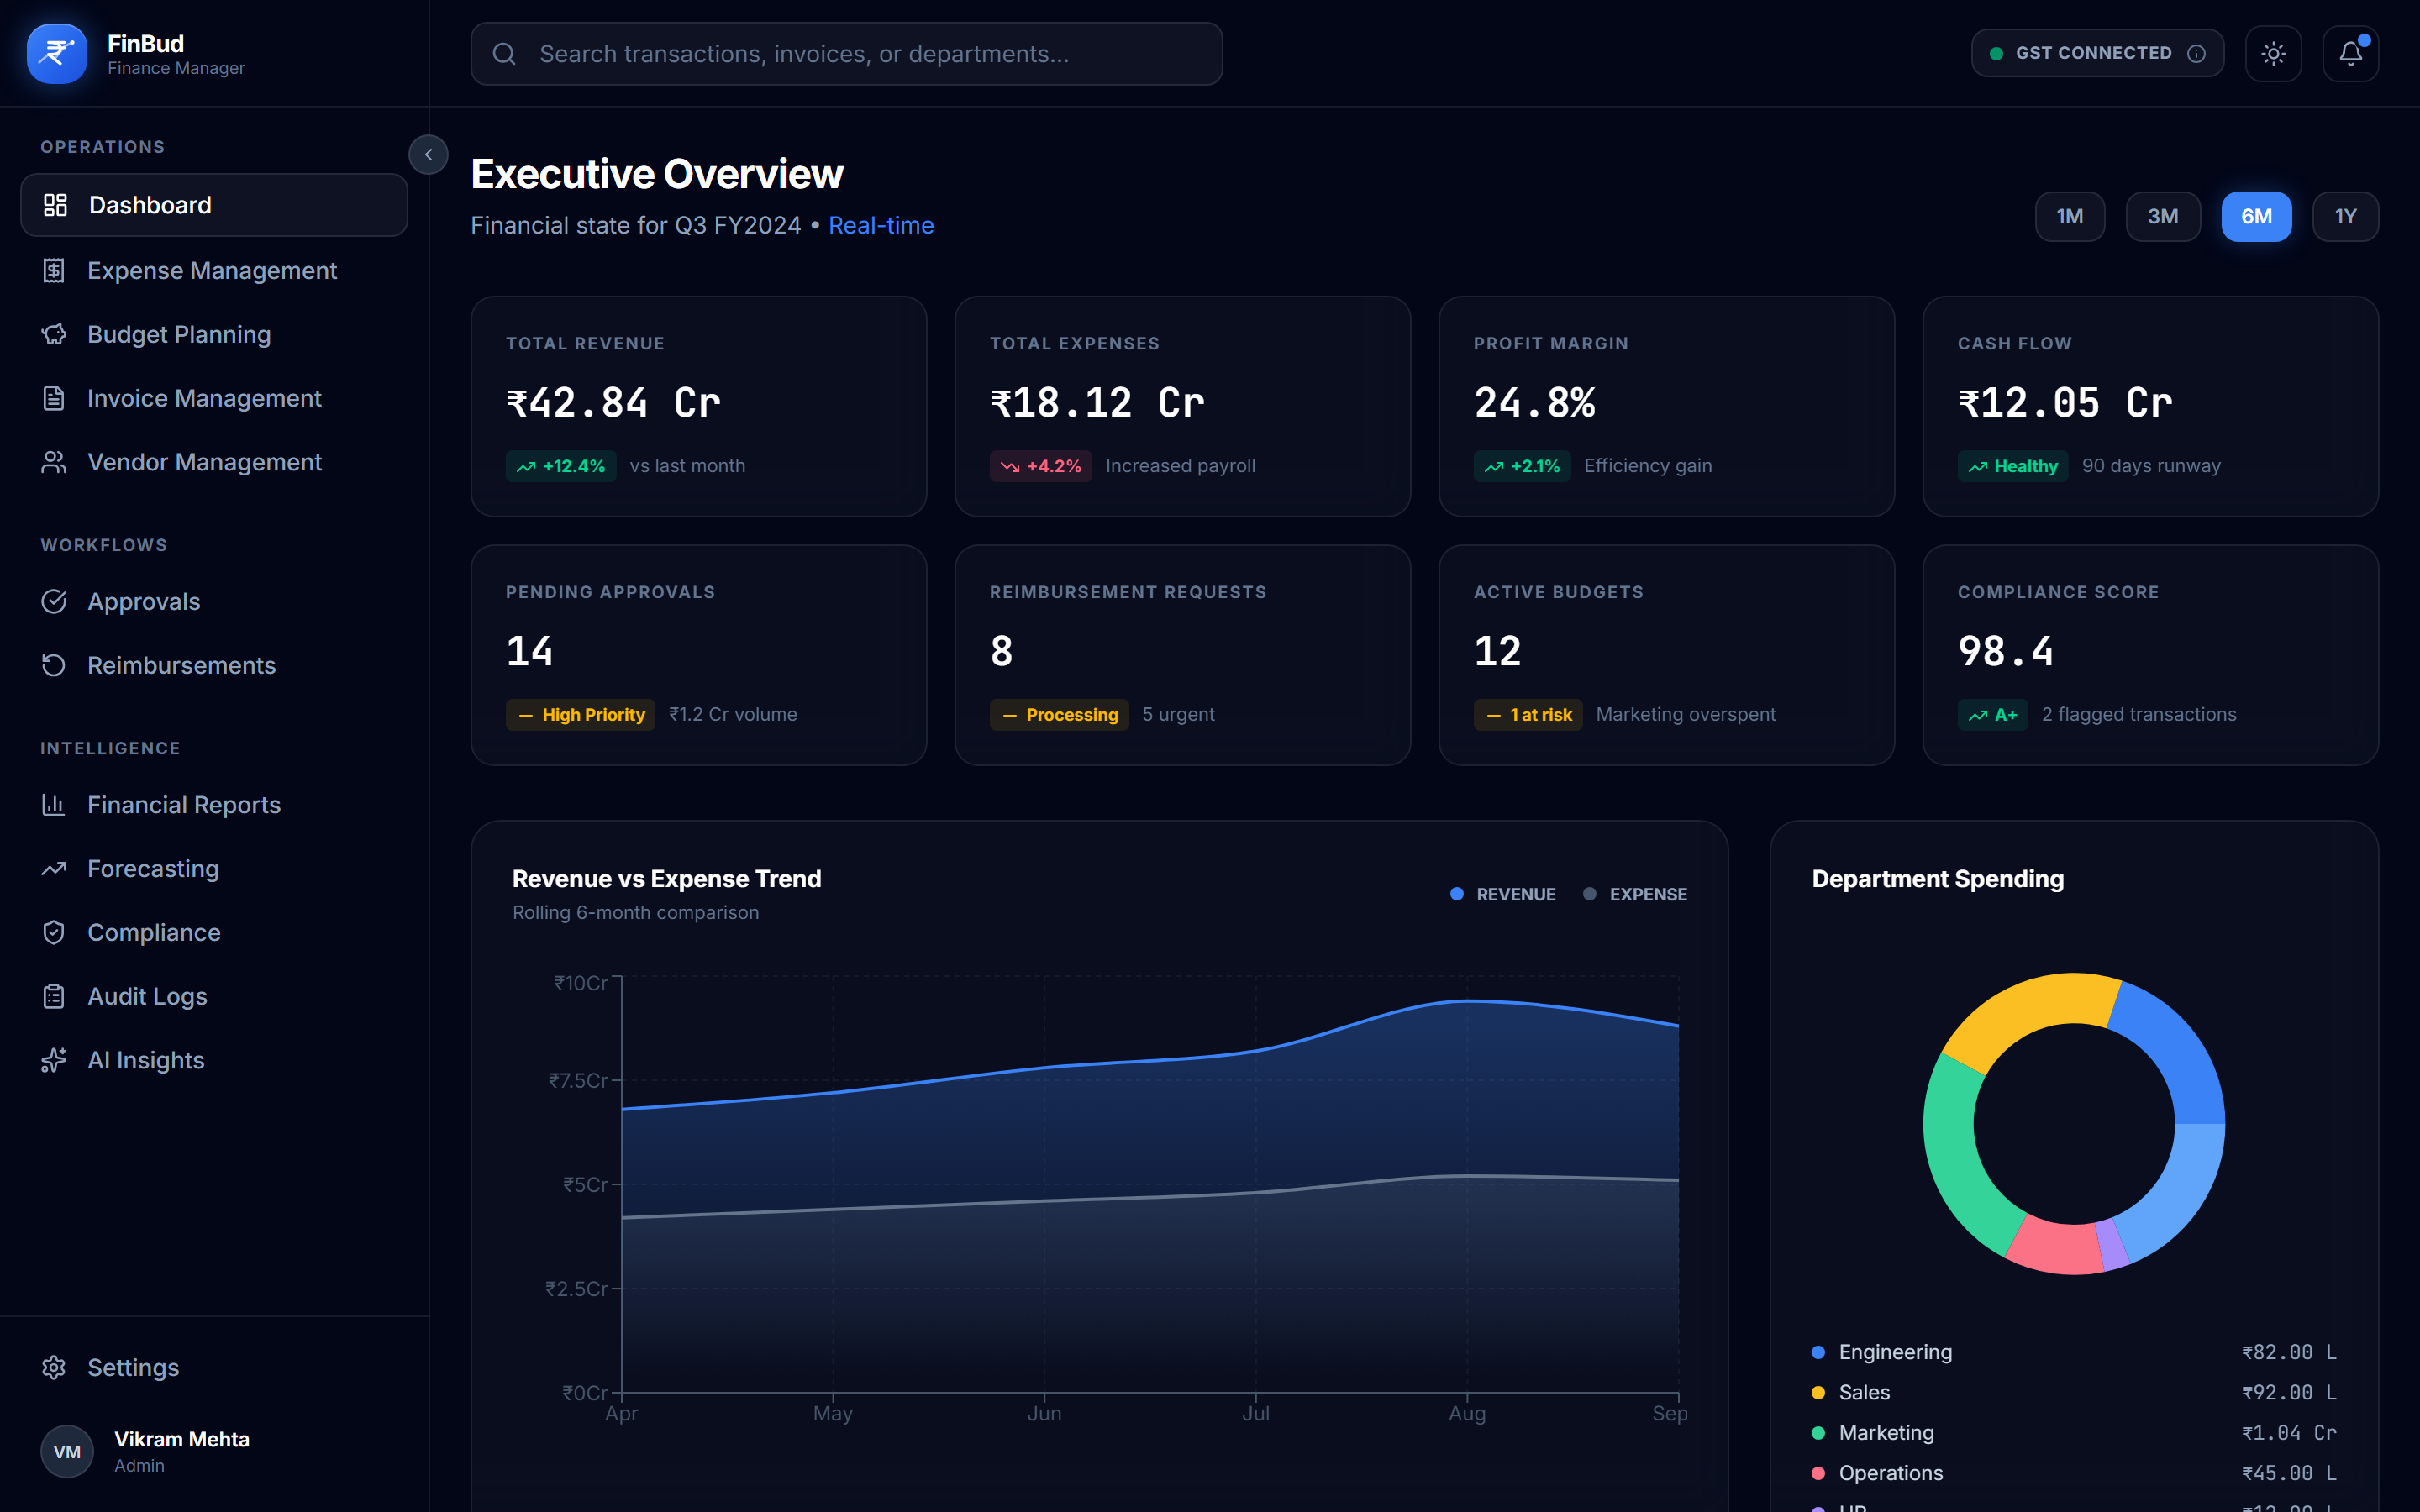Viewport: 2420px width, 1512px height.
Task: Click the Processing status badge
Action: click(x=1060, y=715)
